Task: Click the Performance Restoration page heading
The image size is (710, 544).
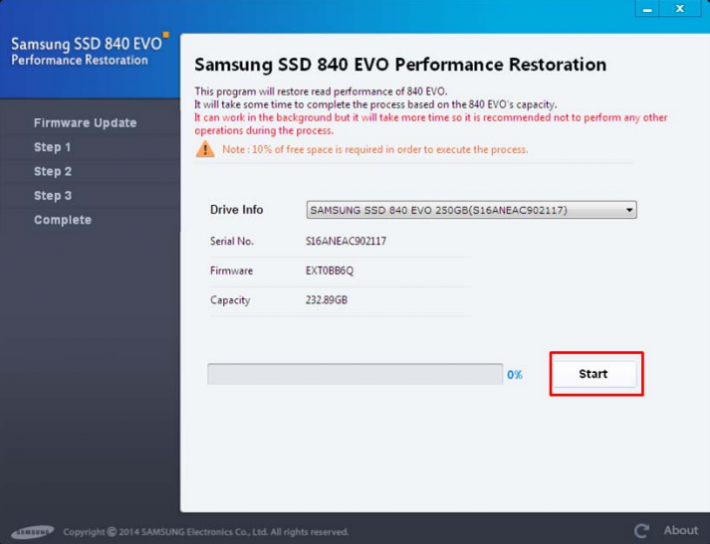Action: point(400,65)
